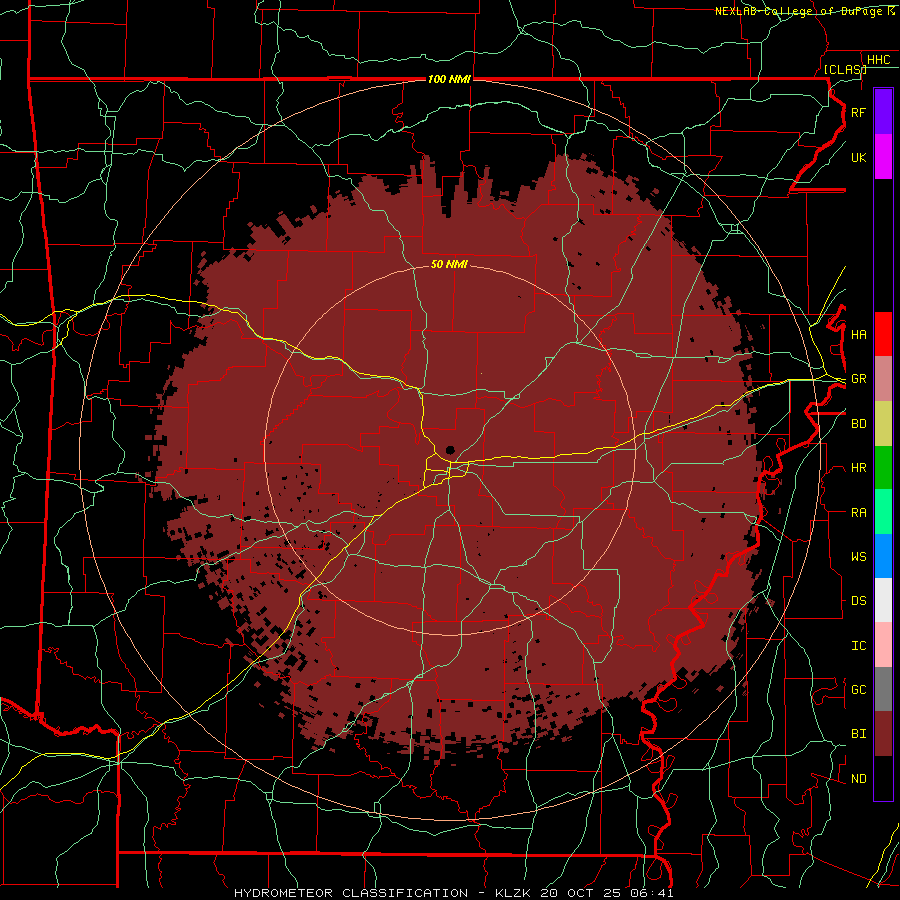Viewport: 900px width, 900px height.
Task: Click the DS legend label
Action: (858, 601)
